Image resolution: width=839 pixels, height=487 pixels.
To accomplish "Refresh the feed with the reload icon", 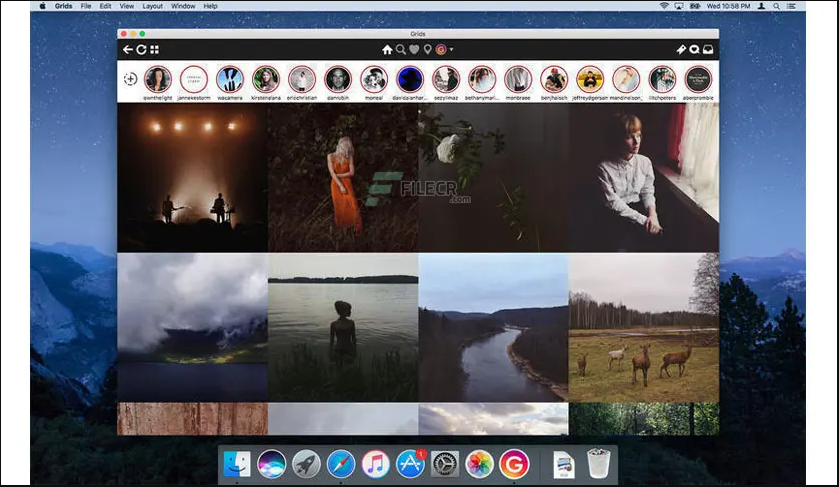I will 141,50.
